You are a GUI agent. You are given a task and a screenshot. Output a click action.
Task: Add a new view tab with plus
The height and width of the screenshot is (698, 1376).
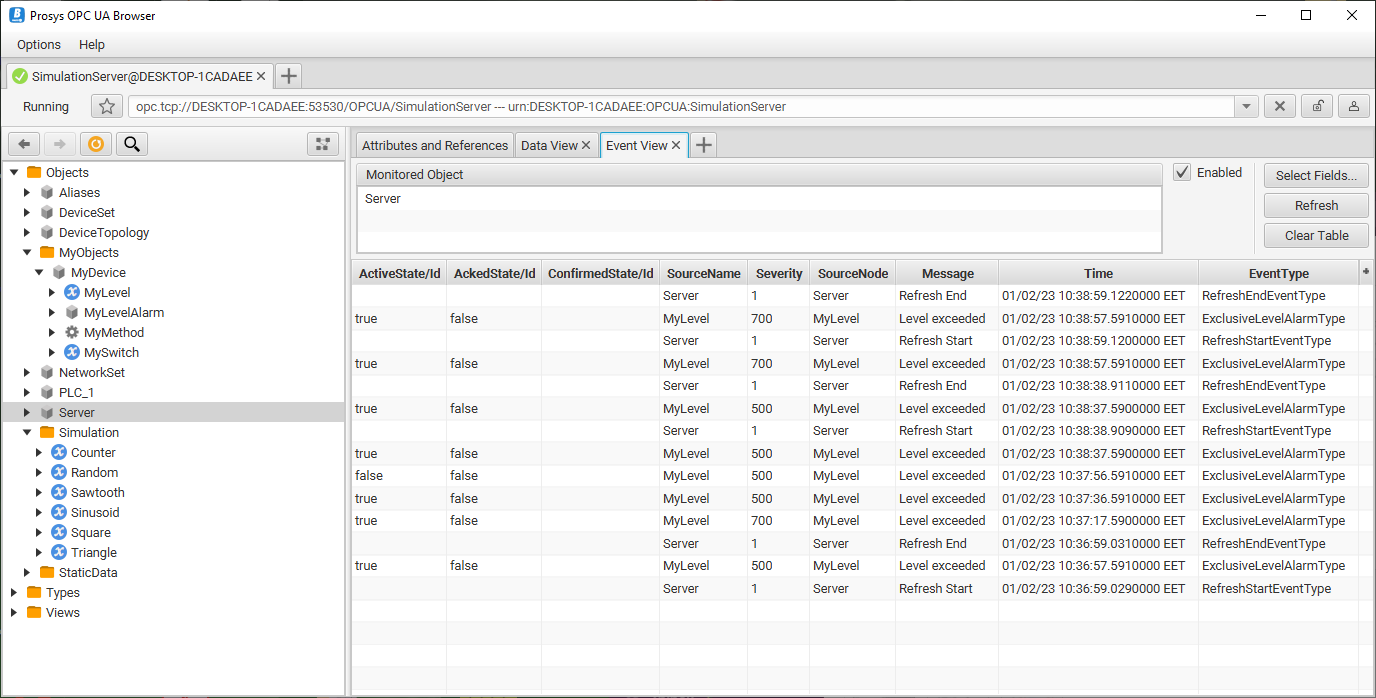704,145
